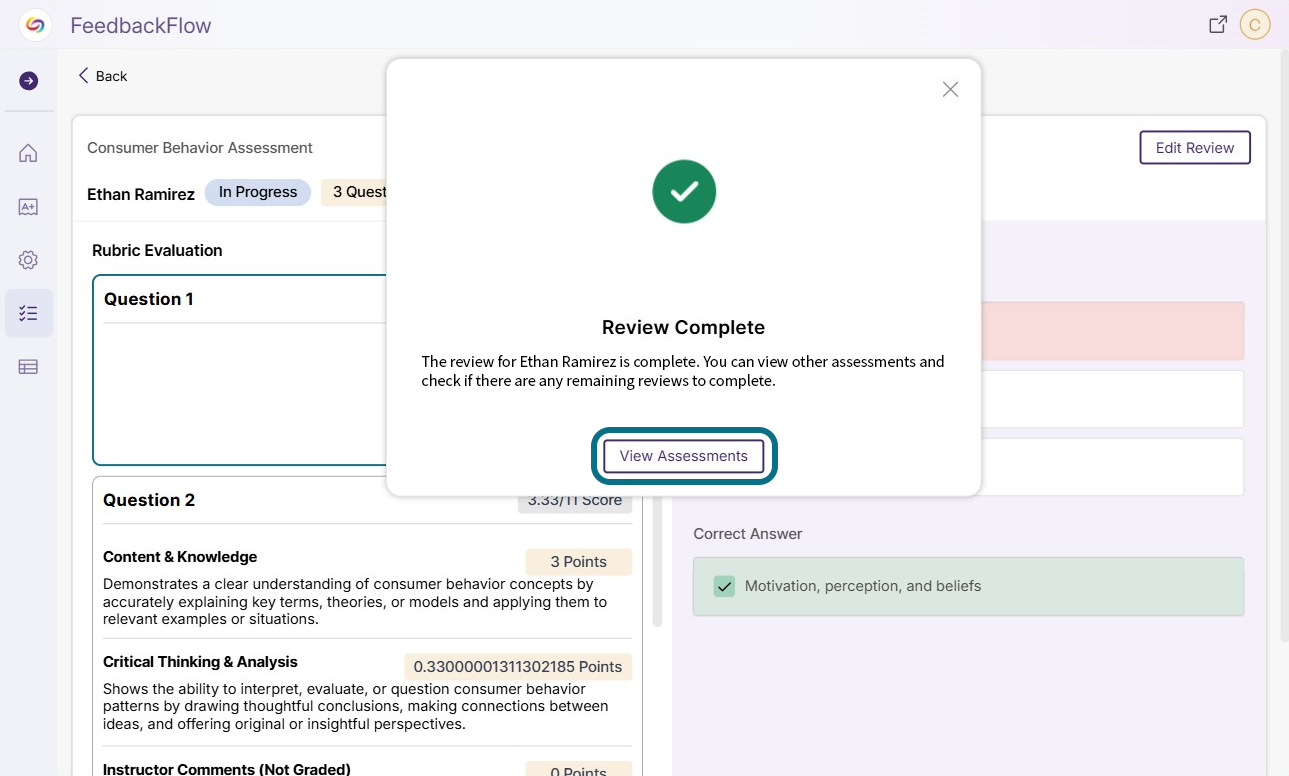Click the Correct Answer label
Image resolution: width=1289 pixels, height=776 pixels.
coord(748,534)
